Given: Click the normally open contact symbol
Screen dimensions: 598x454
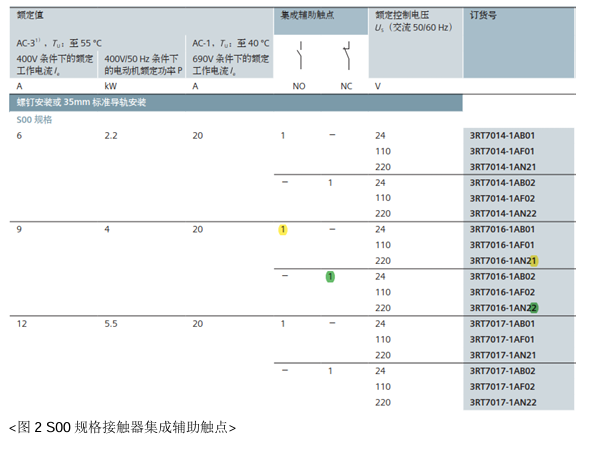Looking at the screenshot, I should pyautogui.click(x=300, y=56).
